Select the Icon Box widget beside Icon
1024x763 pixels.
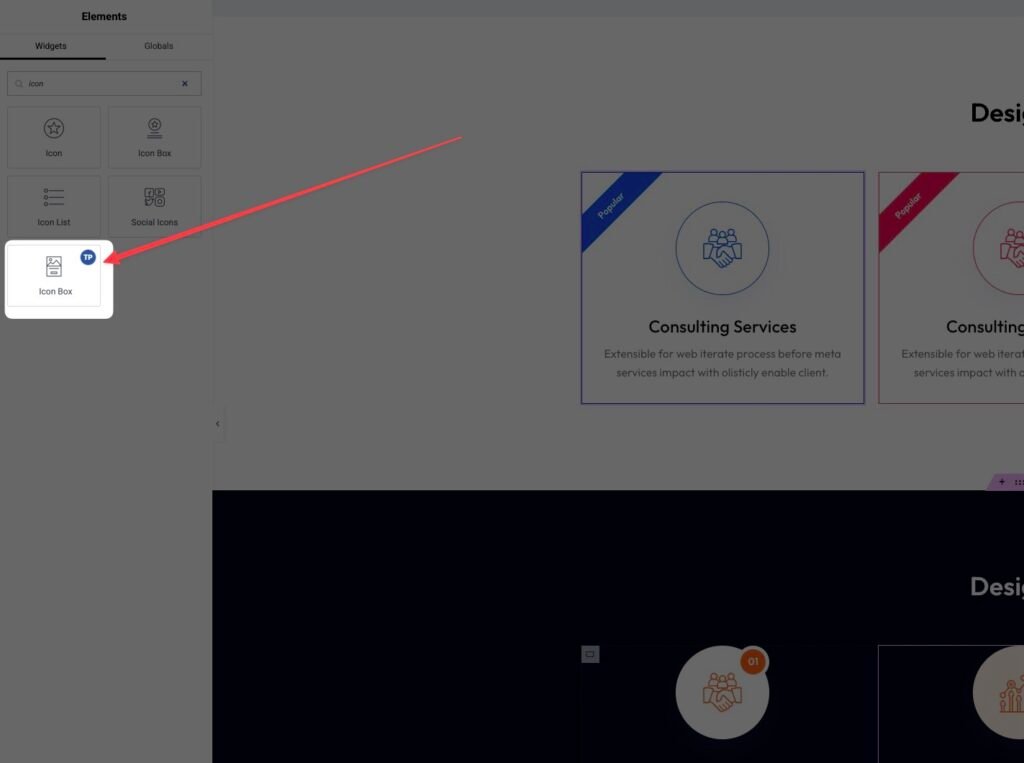point(155,137)
